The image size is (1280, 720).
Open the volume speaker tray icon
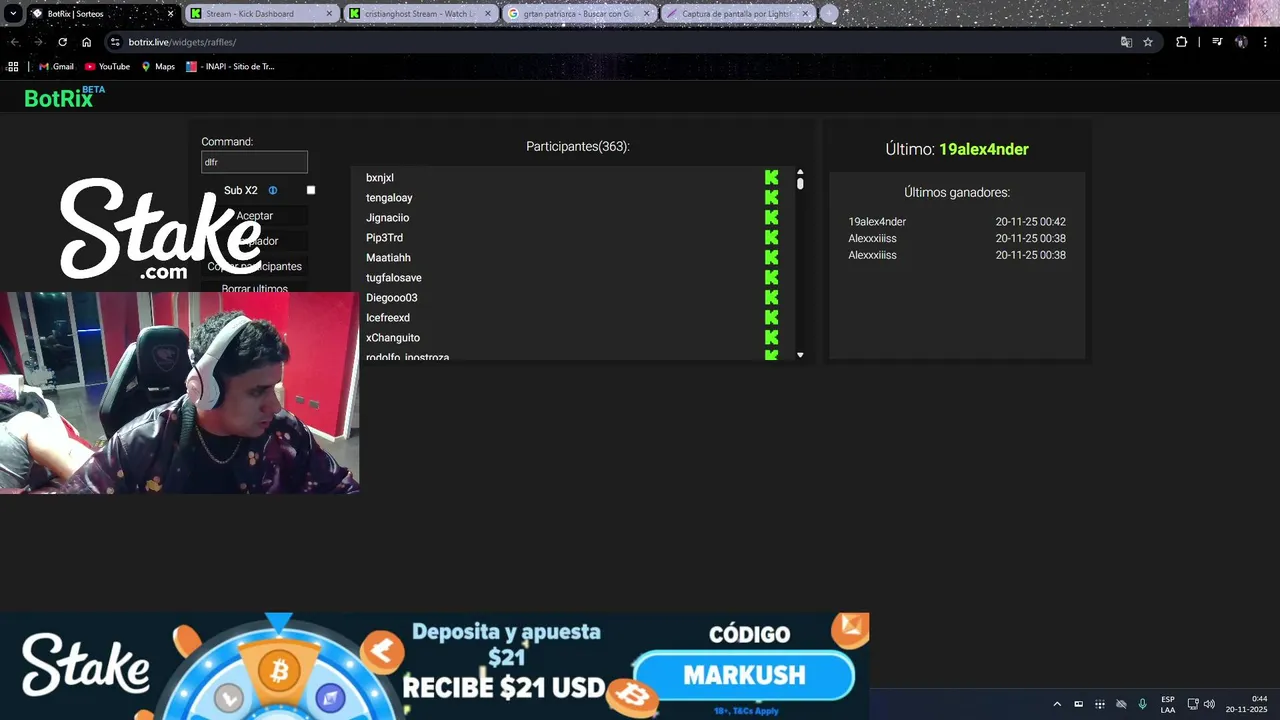pos(1209,704)
